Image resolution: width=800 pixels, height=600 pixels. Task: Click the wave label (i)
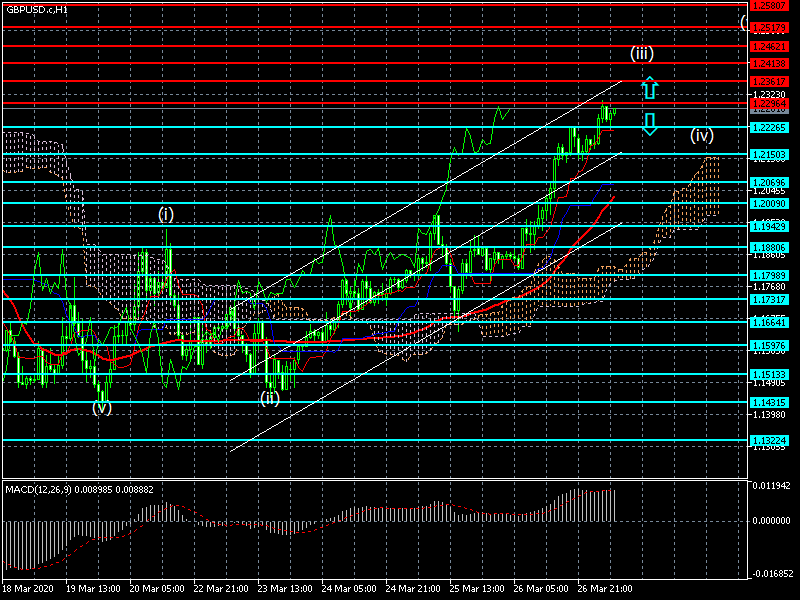[x=166, y=214]
